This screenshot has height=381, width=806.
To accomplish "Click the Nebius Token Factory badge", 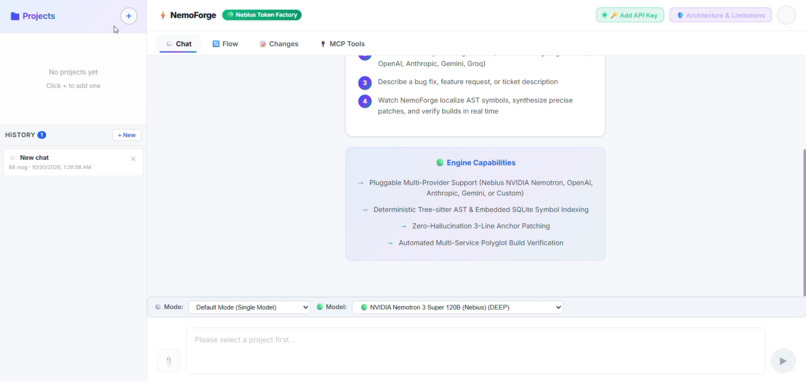I will pyautogui.click(x=262, y=15).
